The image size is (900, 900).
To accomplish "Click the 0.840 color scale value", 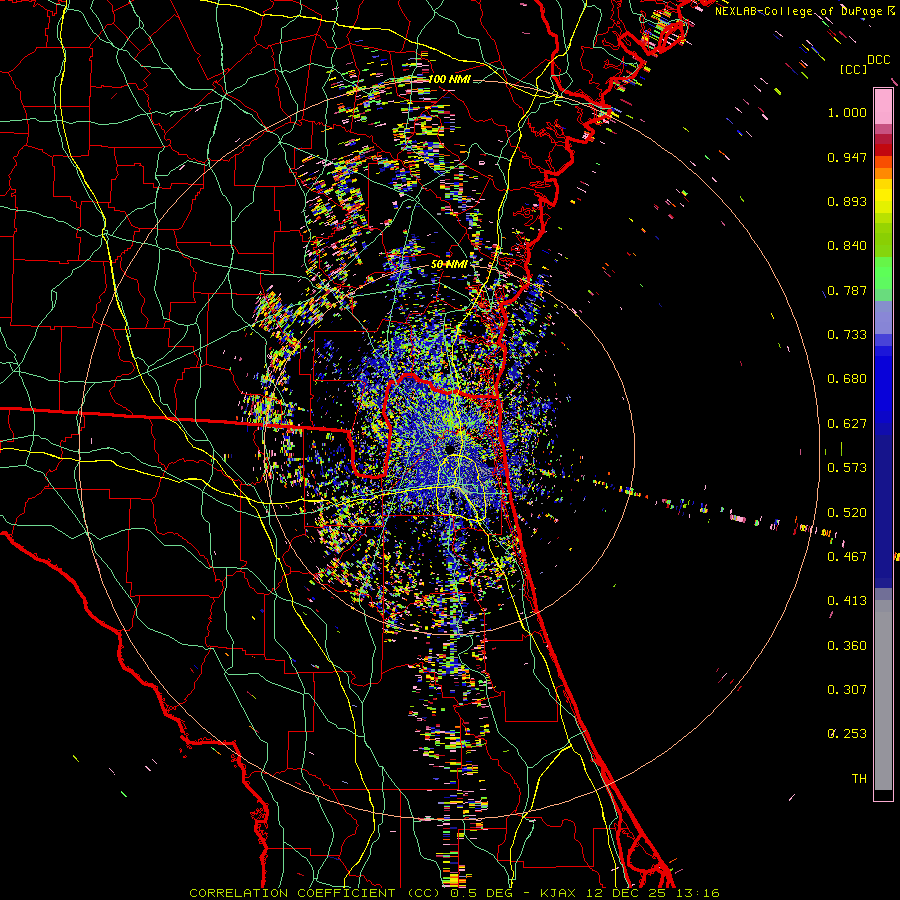I will (847, 246).
